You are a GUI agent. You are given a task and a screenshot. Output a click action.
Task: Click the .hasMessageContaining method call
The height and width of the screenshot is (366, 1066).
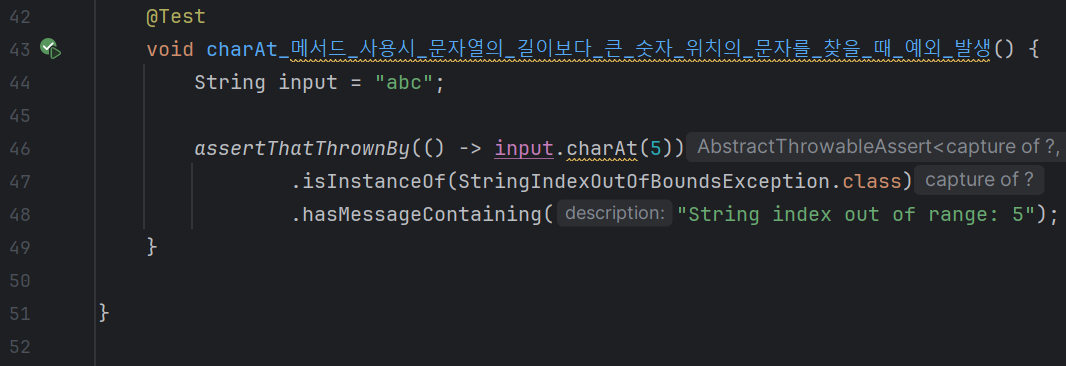point(417,215)
